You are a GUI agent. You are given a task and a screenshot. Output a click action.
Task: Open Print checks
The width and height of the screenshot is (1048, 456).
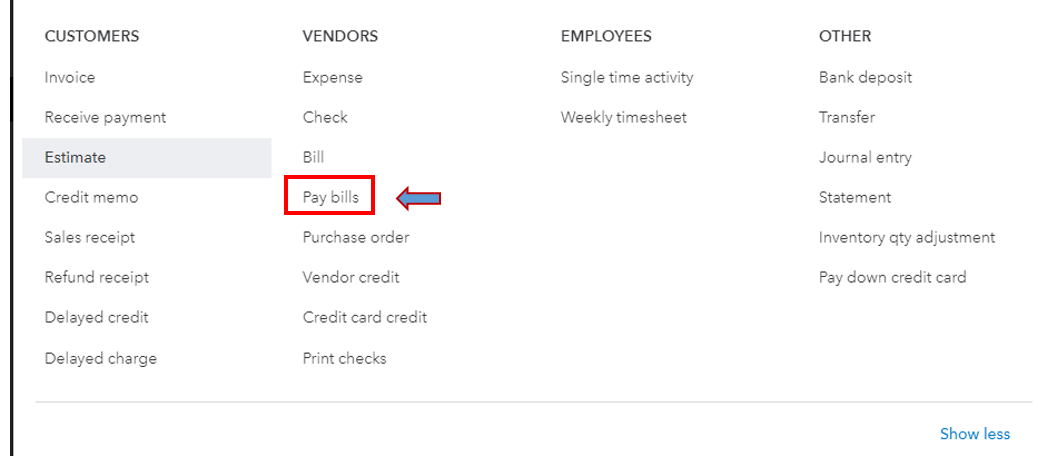pyautogui.click(x=344, y=358)
